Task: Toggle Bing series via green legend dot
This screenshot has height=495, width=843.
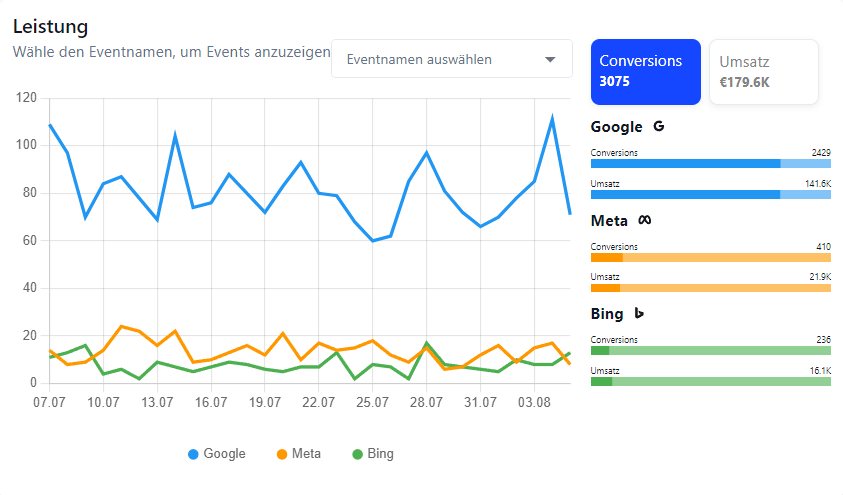Action: coord(358,454)
